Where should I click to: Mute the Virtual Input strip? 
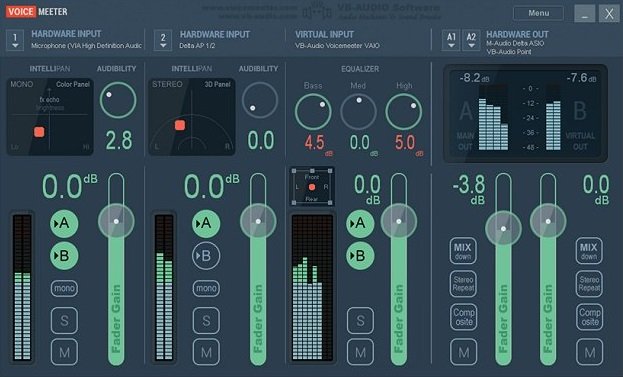(x=360, y=352)
